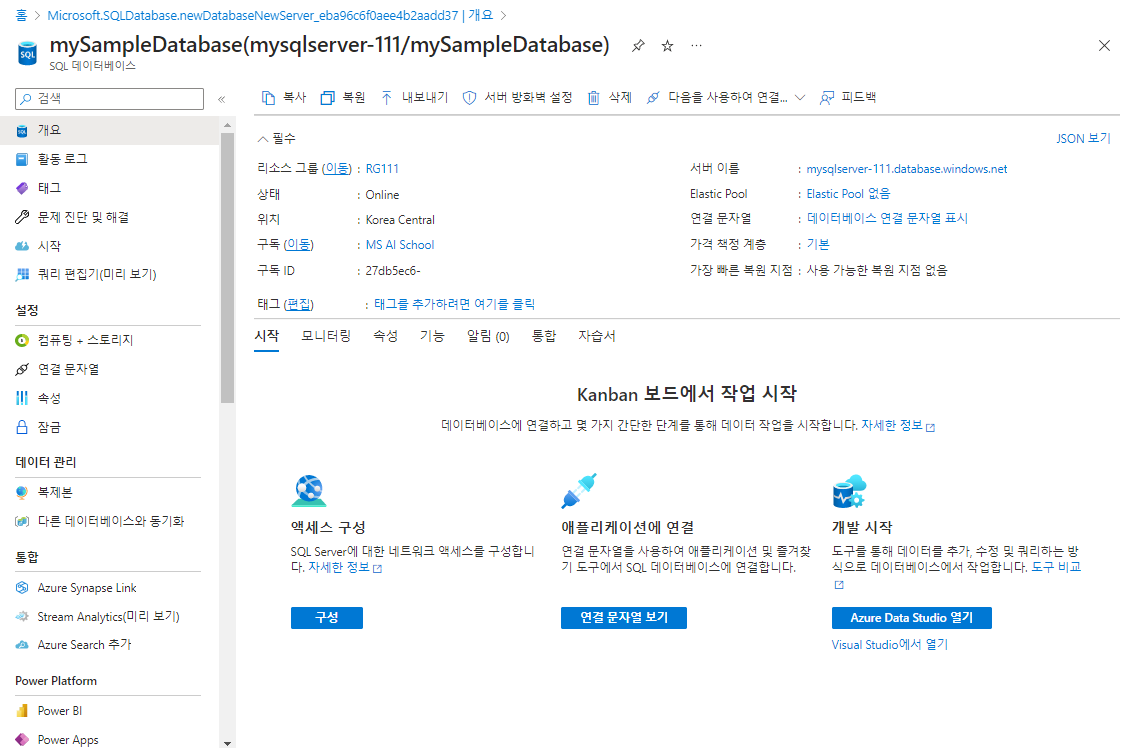
Task: Open Power BI sidebar icon
Action: pyautogui.click(x=22, y=711)
